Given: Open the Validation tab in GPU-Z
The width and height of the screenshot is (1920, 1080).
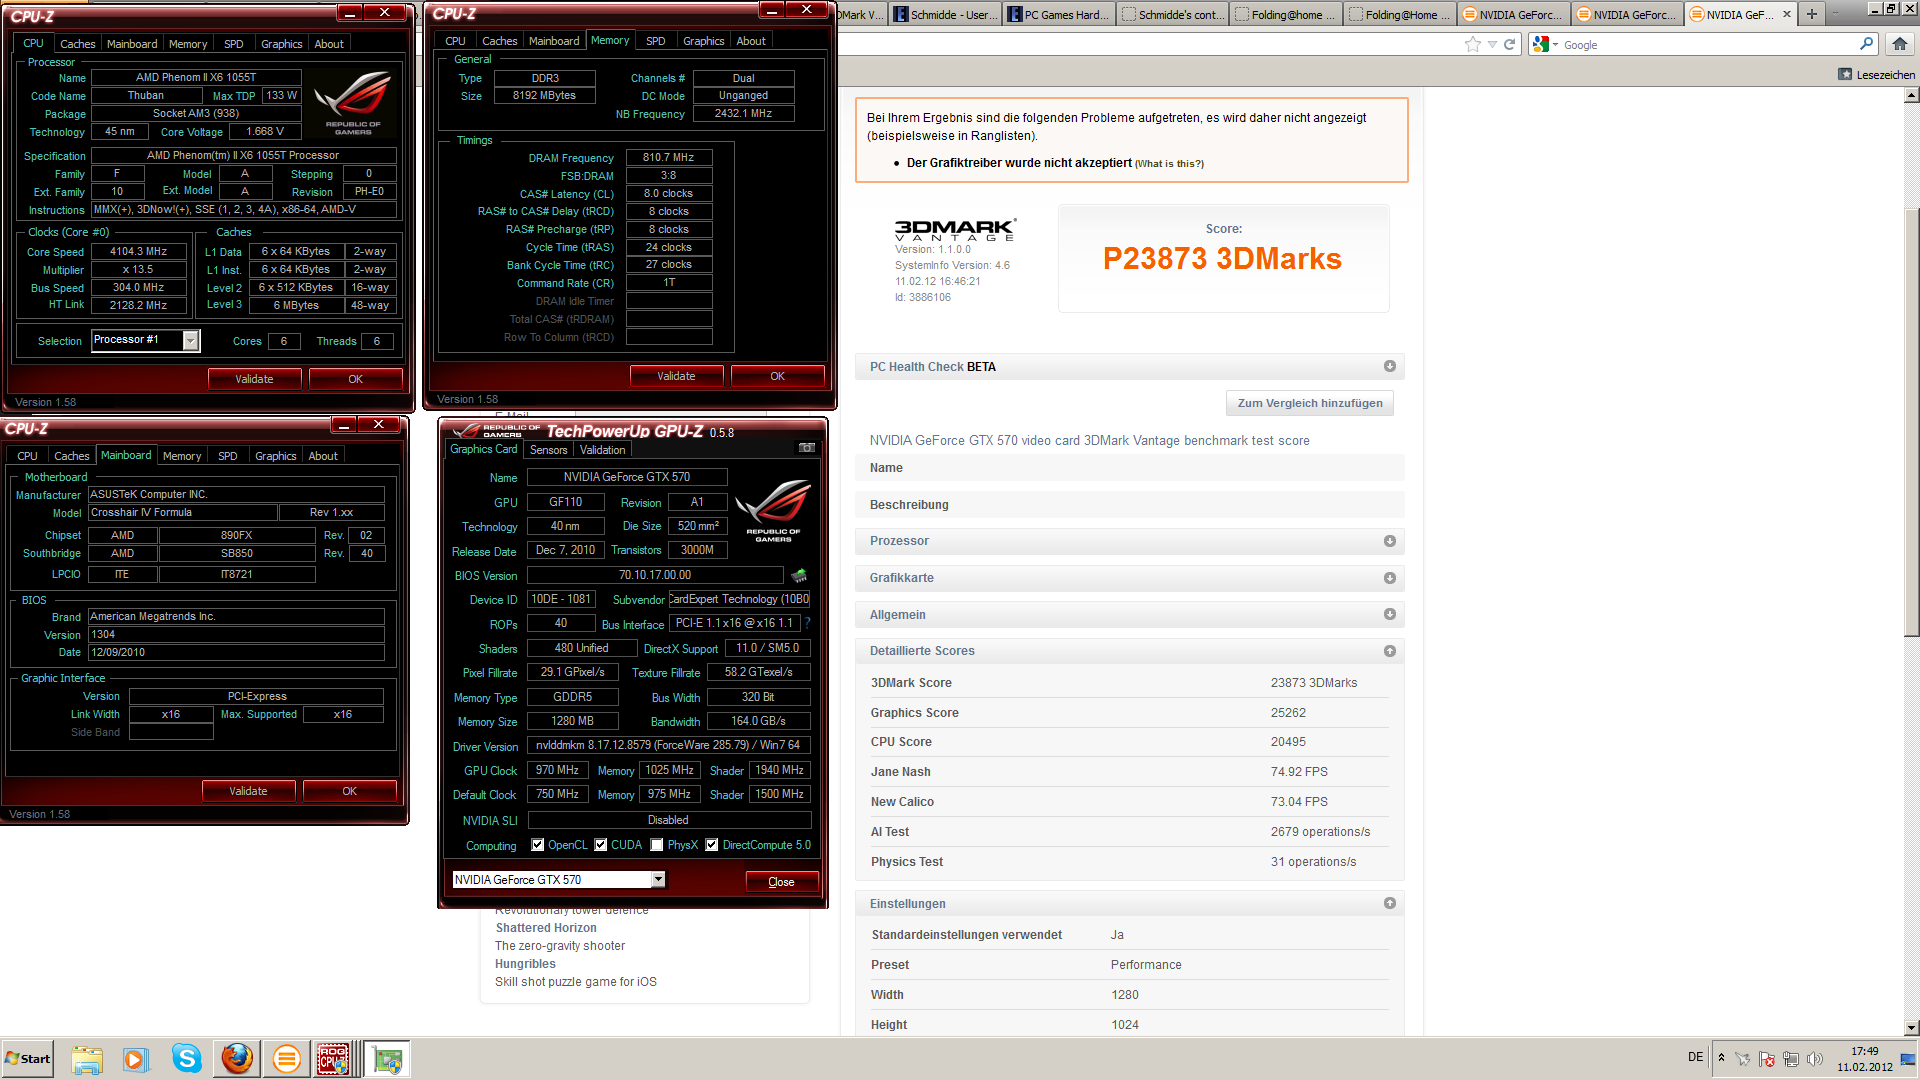Looking at the screenshot, I should 603,450.
